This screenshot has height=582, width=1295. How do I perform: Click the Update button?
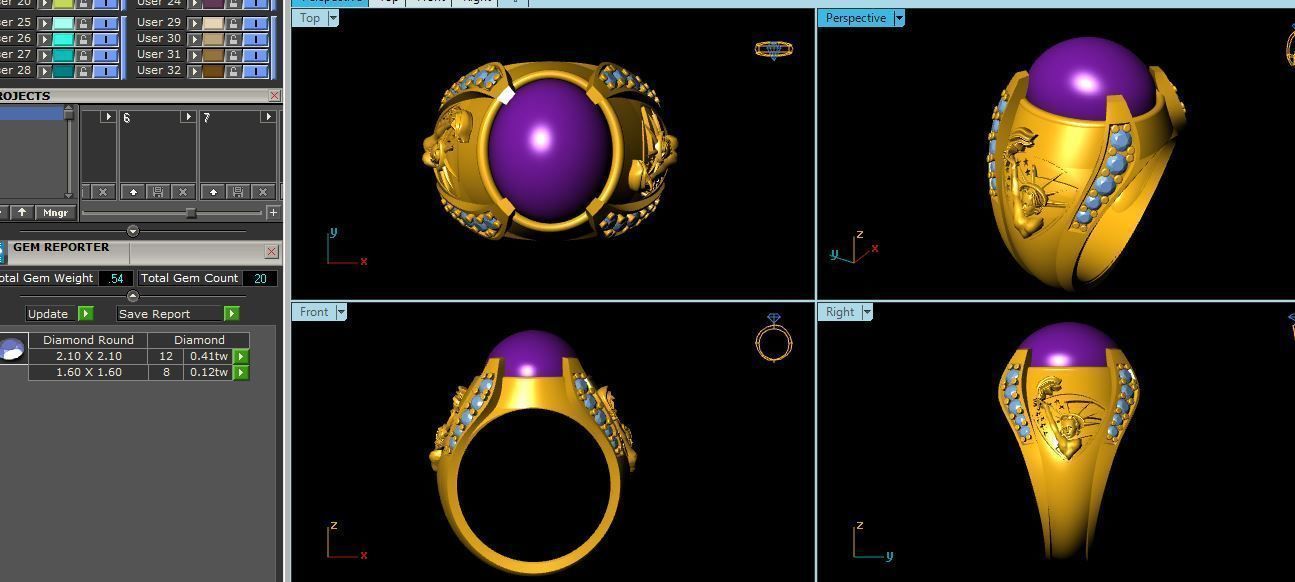(48, 314)
